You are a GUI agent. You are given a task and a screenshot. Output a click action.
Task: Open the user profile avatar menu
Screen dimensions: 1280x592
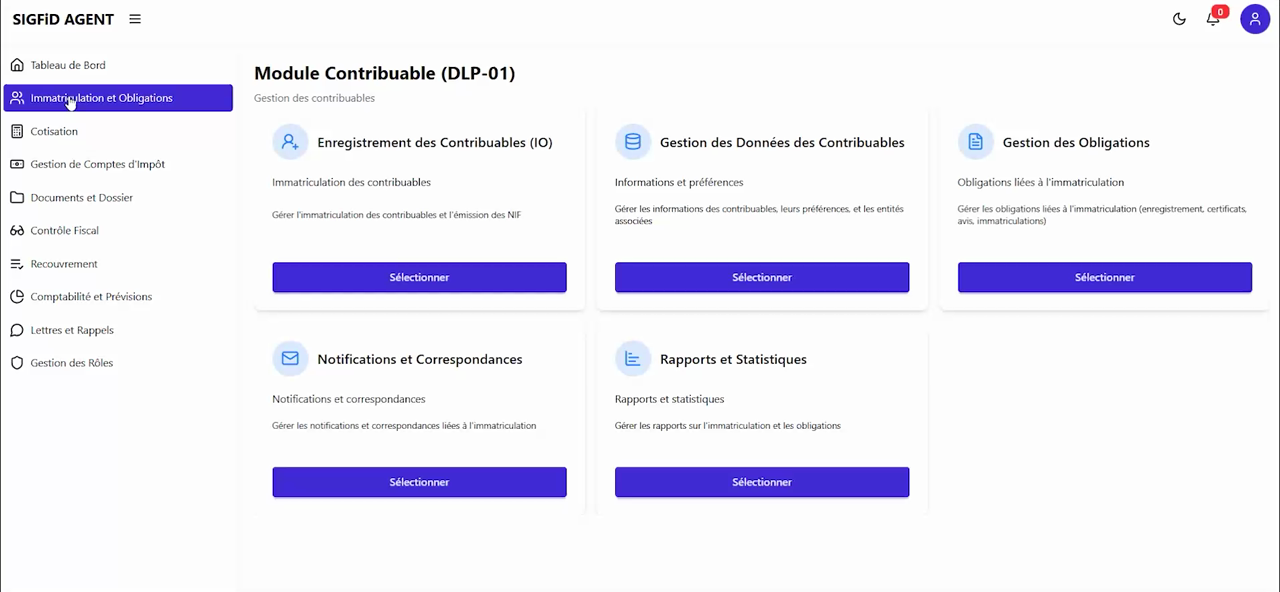(x=1255, y=19)
